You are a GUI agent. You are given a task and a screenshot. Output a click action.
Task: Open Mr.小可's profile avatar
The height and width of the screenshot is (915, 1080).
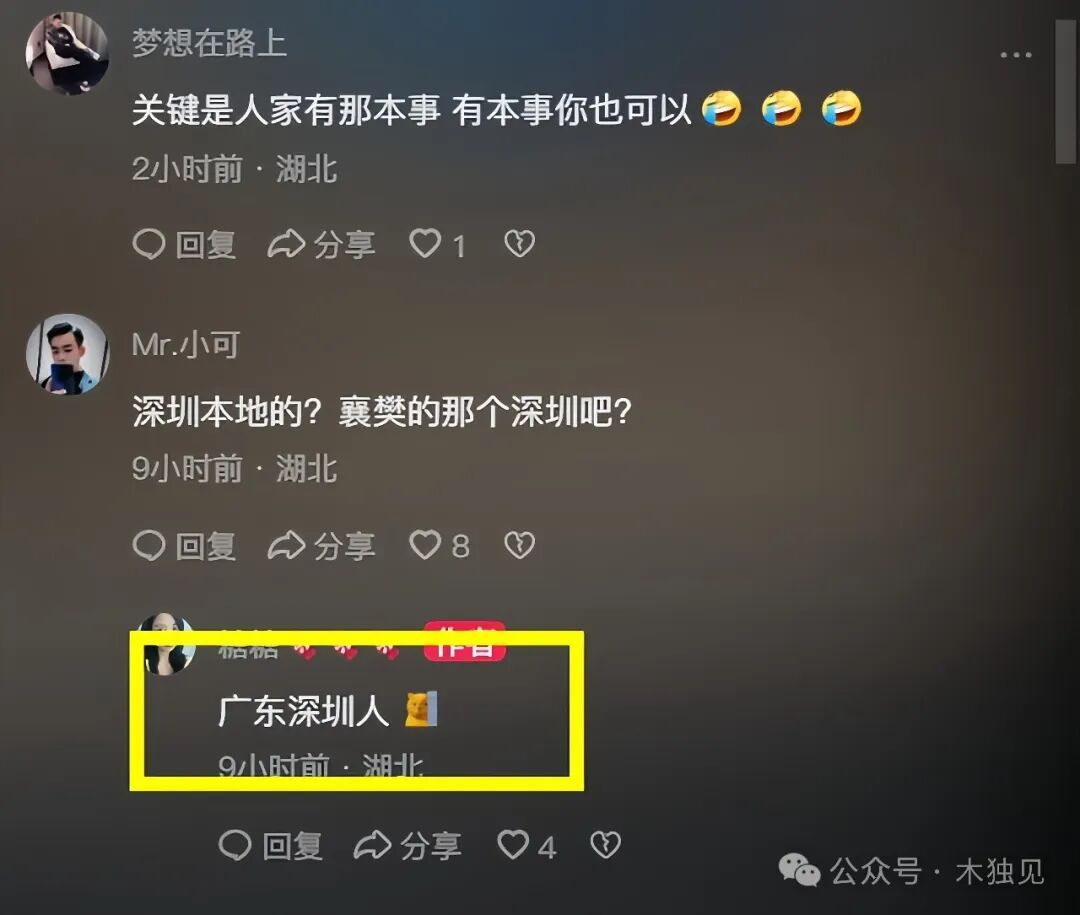pyautogui.click(x=68, y=354)
